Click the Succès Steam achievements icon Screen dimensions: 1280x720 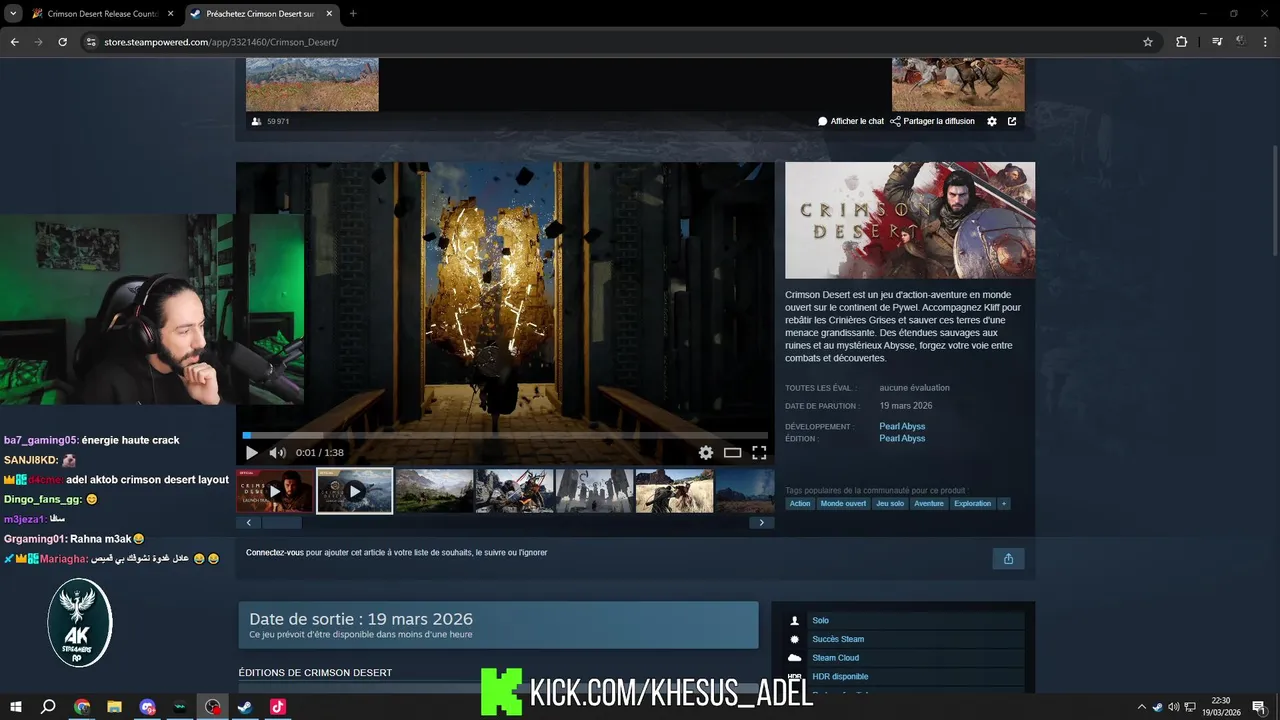pos(795,639)
